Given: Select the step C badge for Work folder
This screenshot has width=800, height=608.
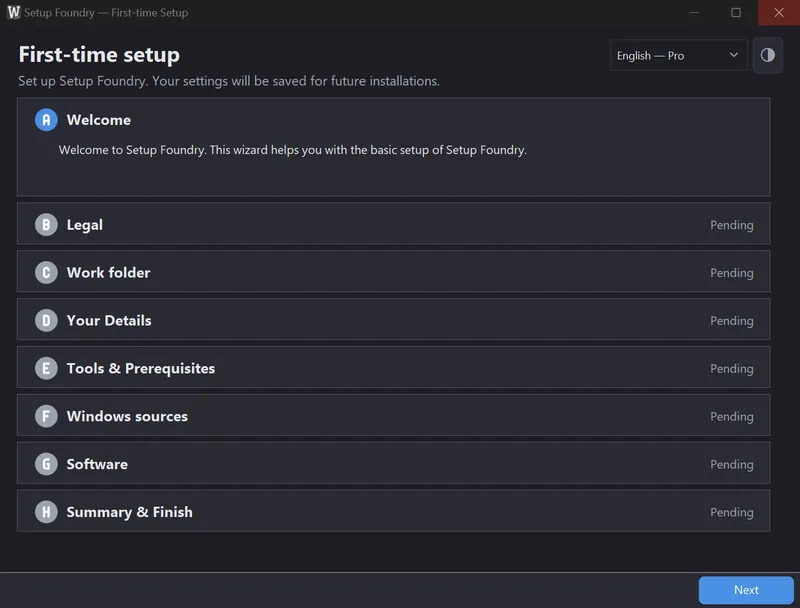Looking at the screenshot, I should click(46, 273).
